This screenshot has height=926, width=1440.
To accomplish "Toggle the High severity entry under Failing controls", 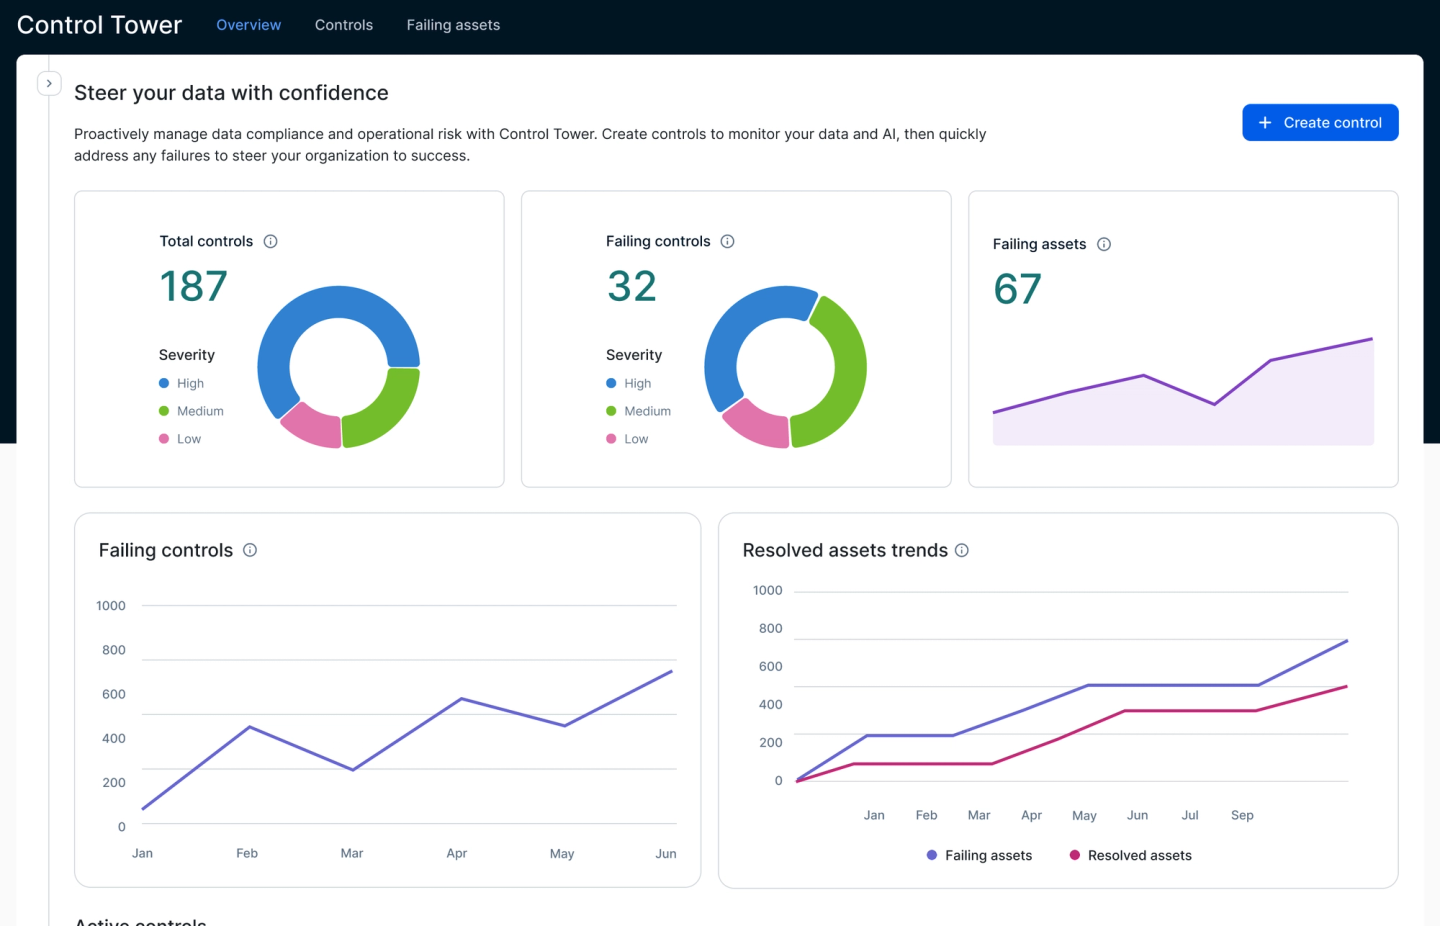I will coord(628,383).
